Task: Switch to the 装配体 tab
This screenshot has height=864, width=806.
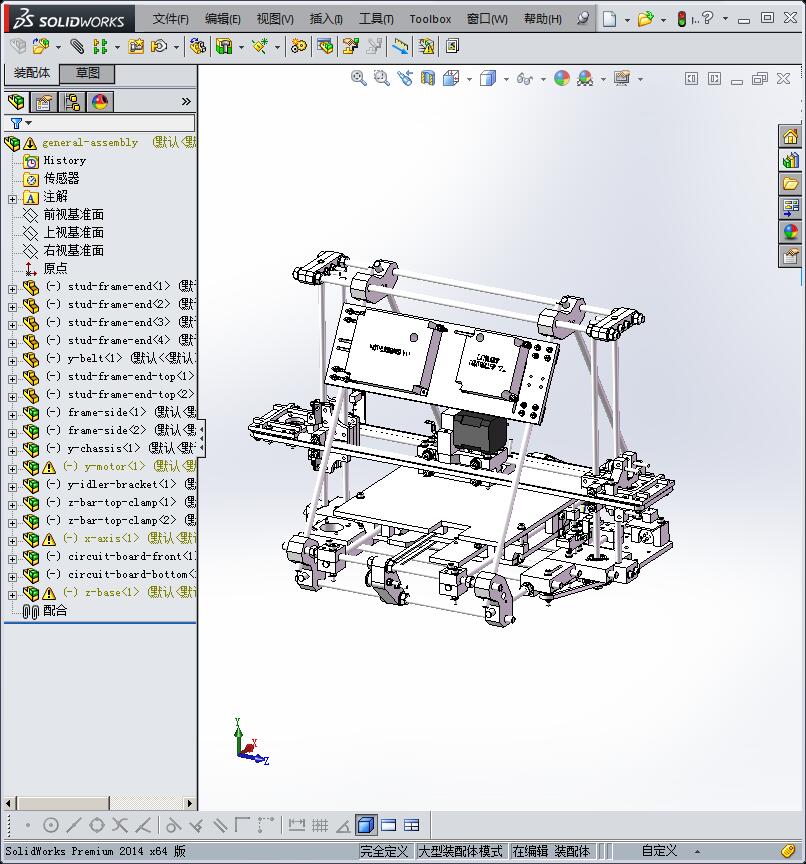Action: (31, 73)
